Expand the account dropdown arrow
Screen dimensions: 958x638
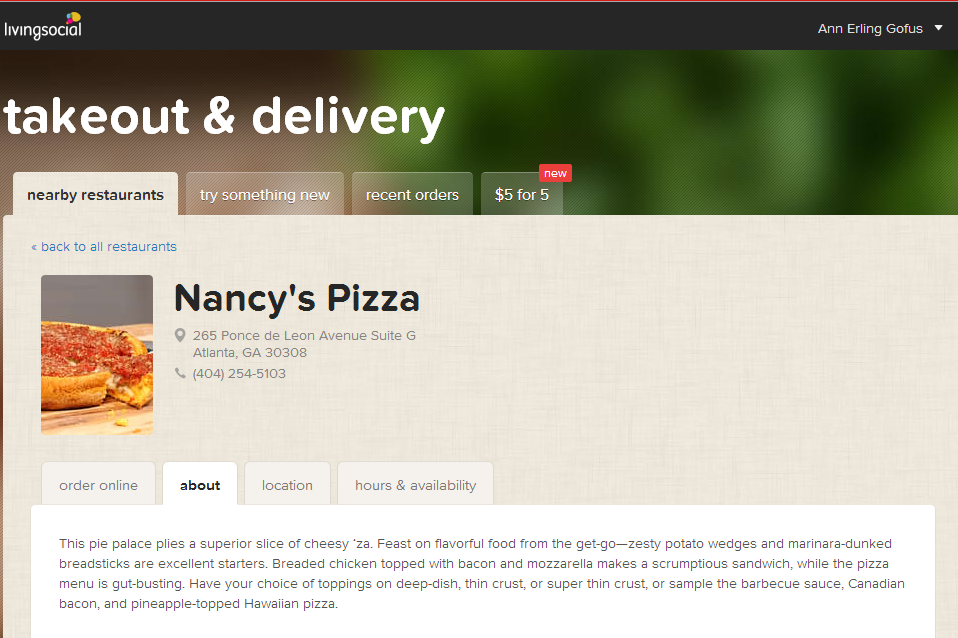938,28
